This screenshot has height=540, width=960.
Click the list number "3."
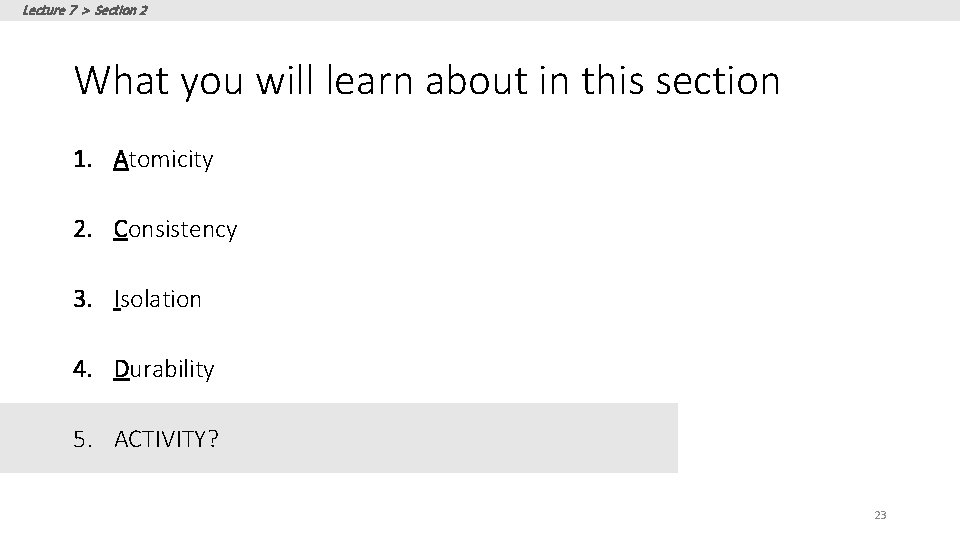(83, 299)
